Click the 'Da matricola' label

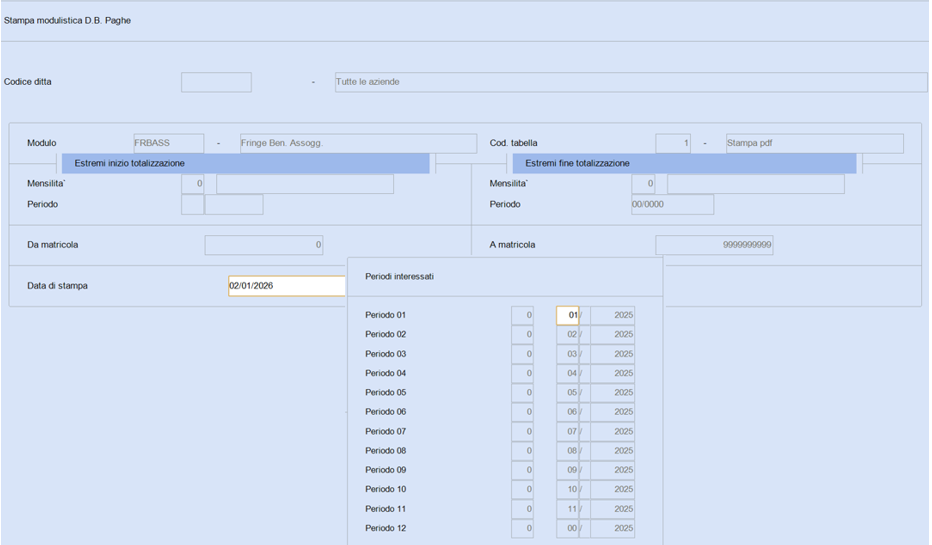pos(53,245)
